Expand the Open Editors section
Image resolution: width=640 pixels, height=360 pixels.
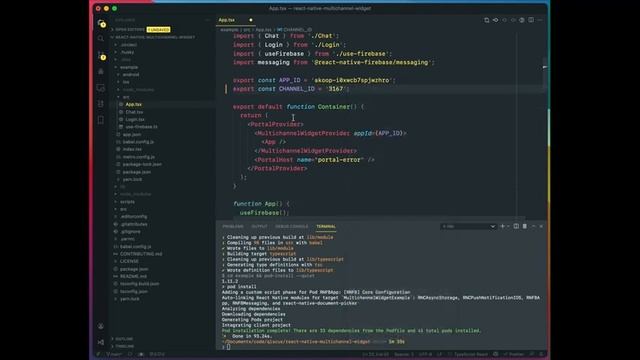pos(129,30)
